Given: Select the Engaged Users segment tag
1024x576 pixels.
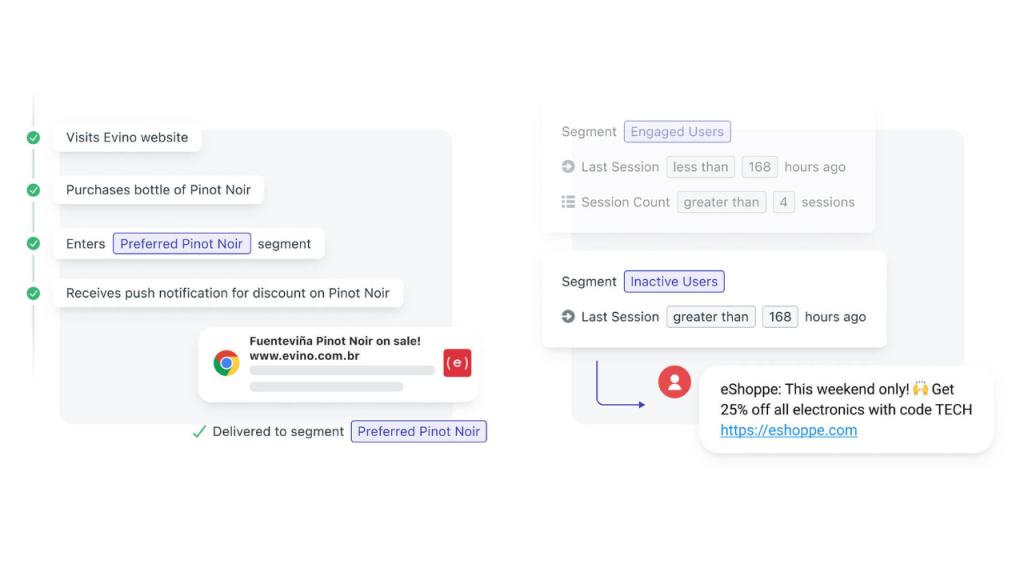Looking at the screenshot, I should point(677,131).
